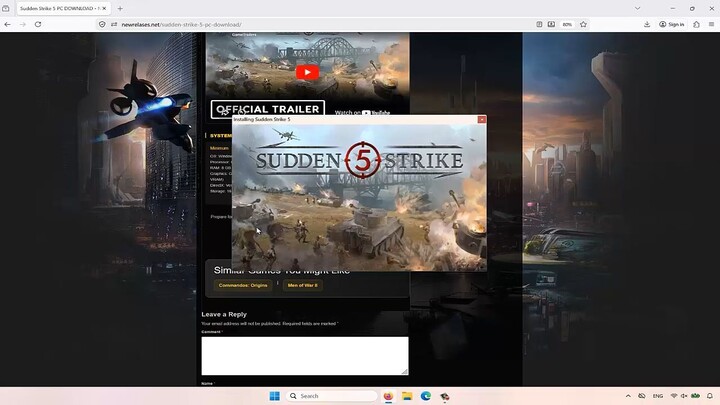Open the ENG language input switcher
Viewport: 720px width, 405px height.
point(658,396)
